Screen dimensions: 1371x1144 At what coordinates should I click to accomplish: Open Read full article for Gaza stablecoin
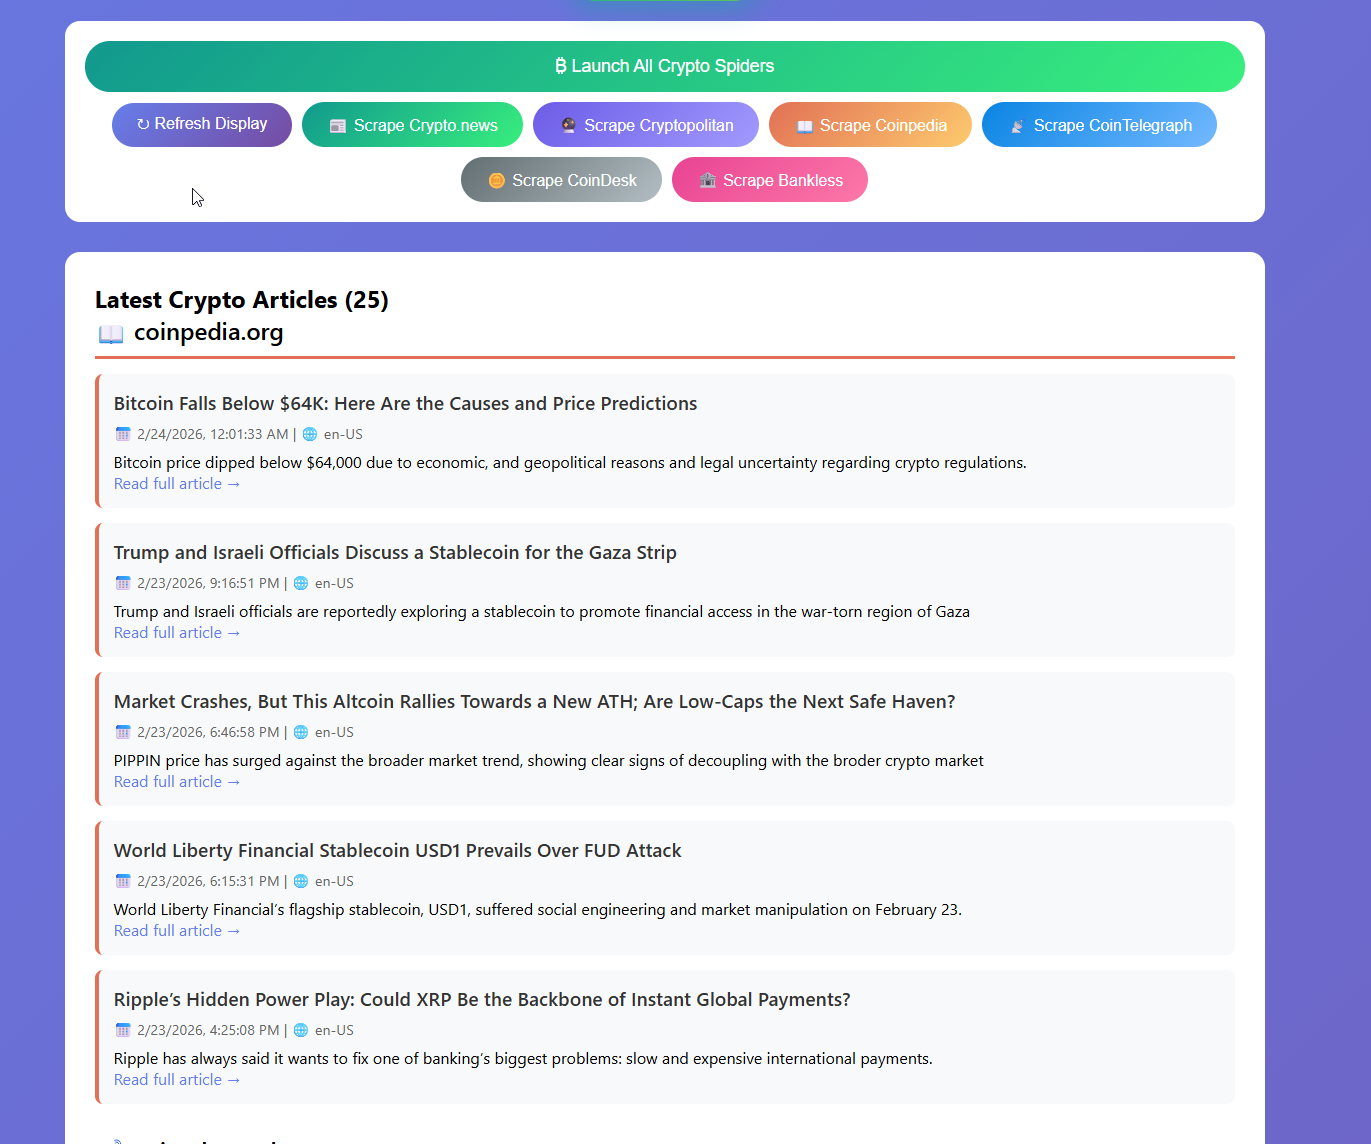(177, 633)
